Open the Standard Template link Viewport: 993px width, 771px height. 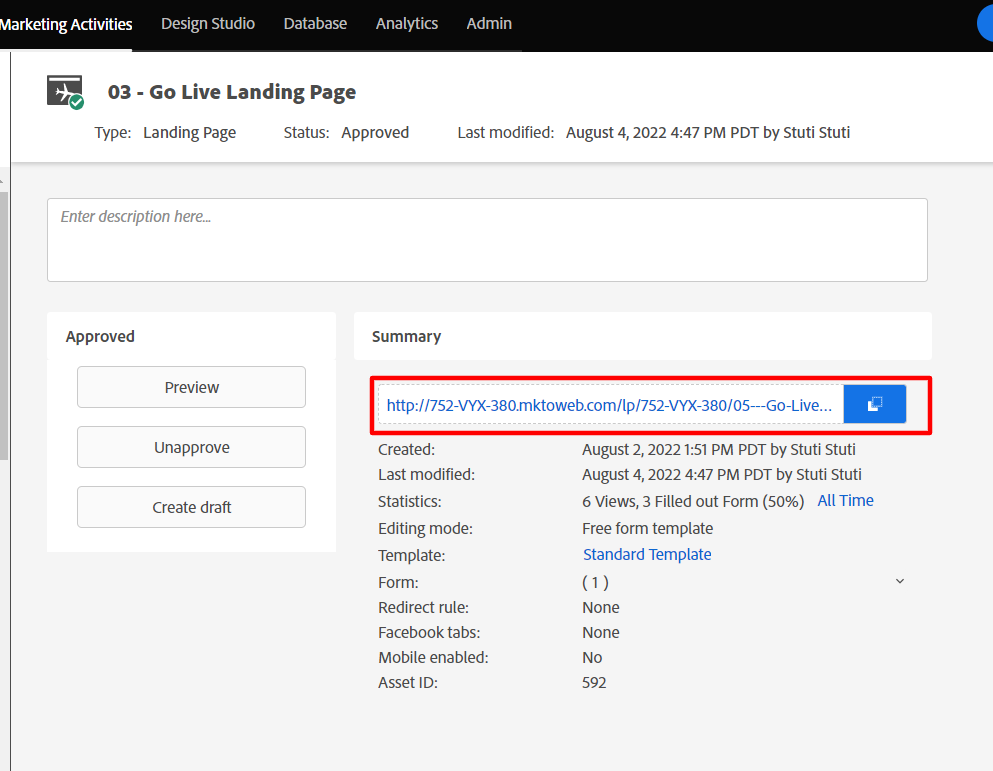(647, 554)
